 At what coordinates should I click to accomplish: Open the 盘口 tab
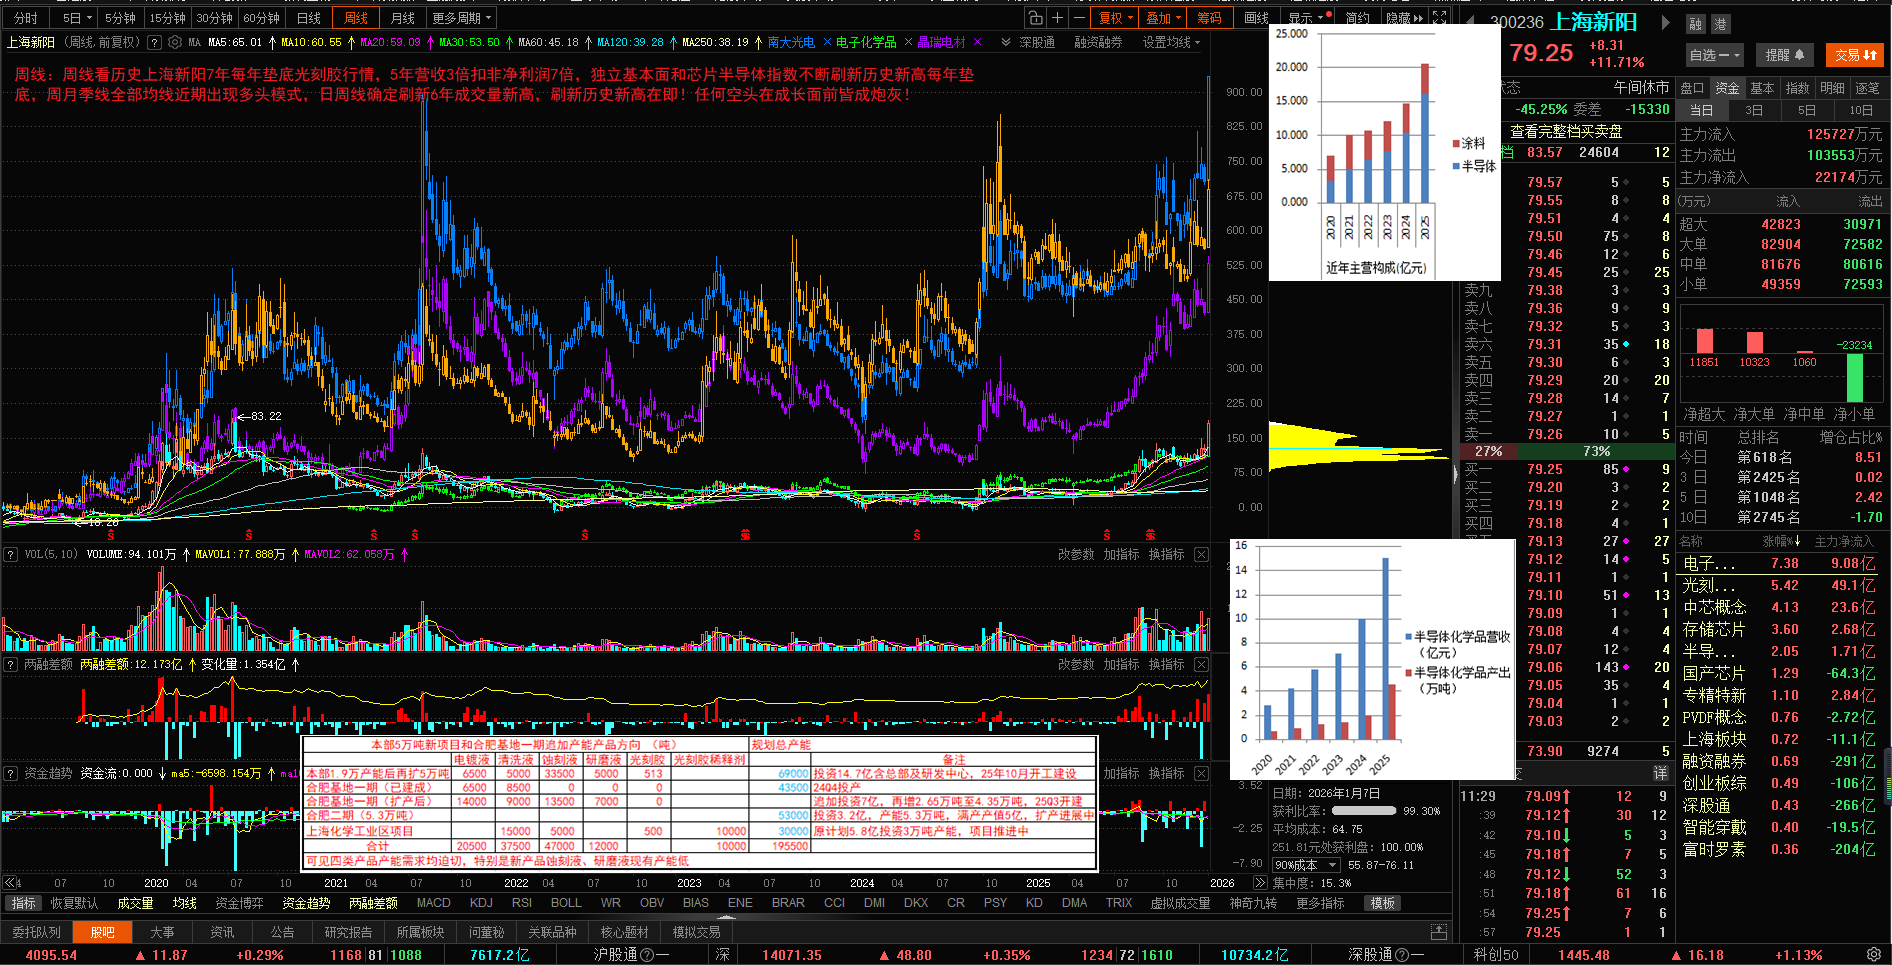(1691, 88)
